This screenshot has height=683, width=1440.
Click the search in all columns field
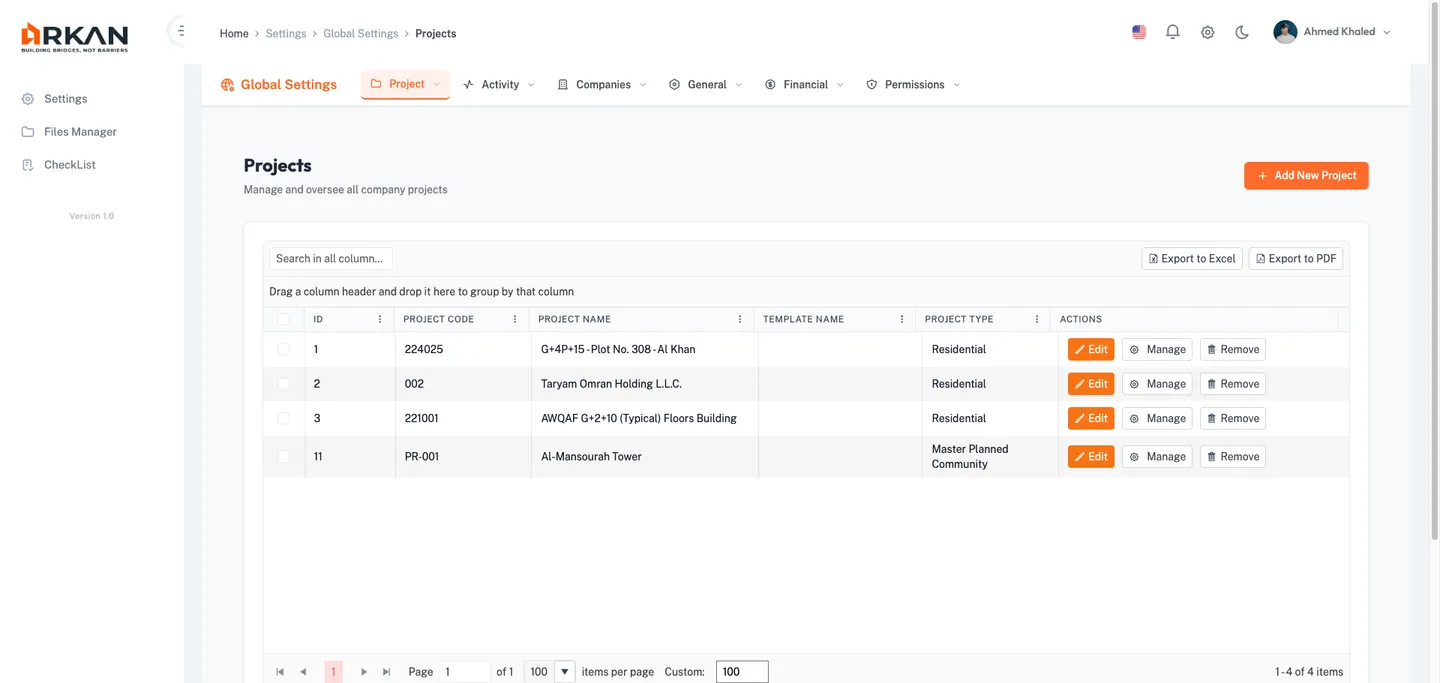[329, 258]
